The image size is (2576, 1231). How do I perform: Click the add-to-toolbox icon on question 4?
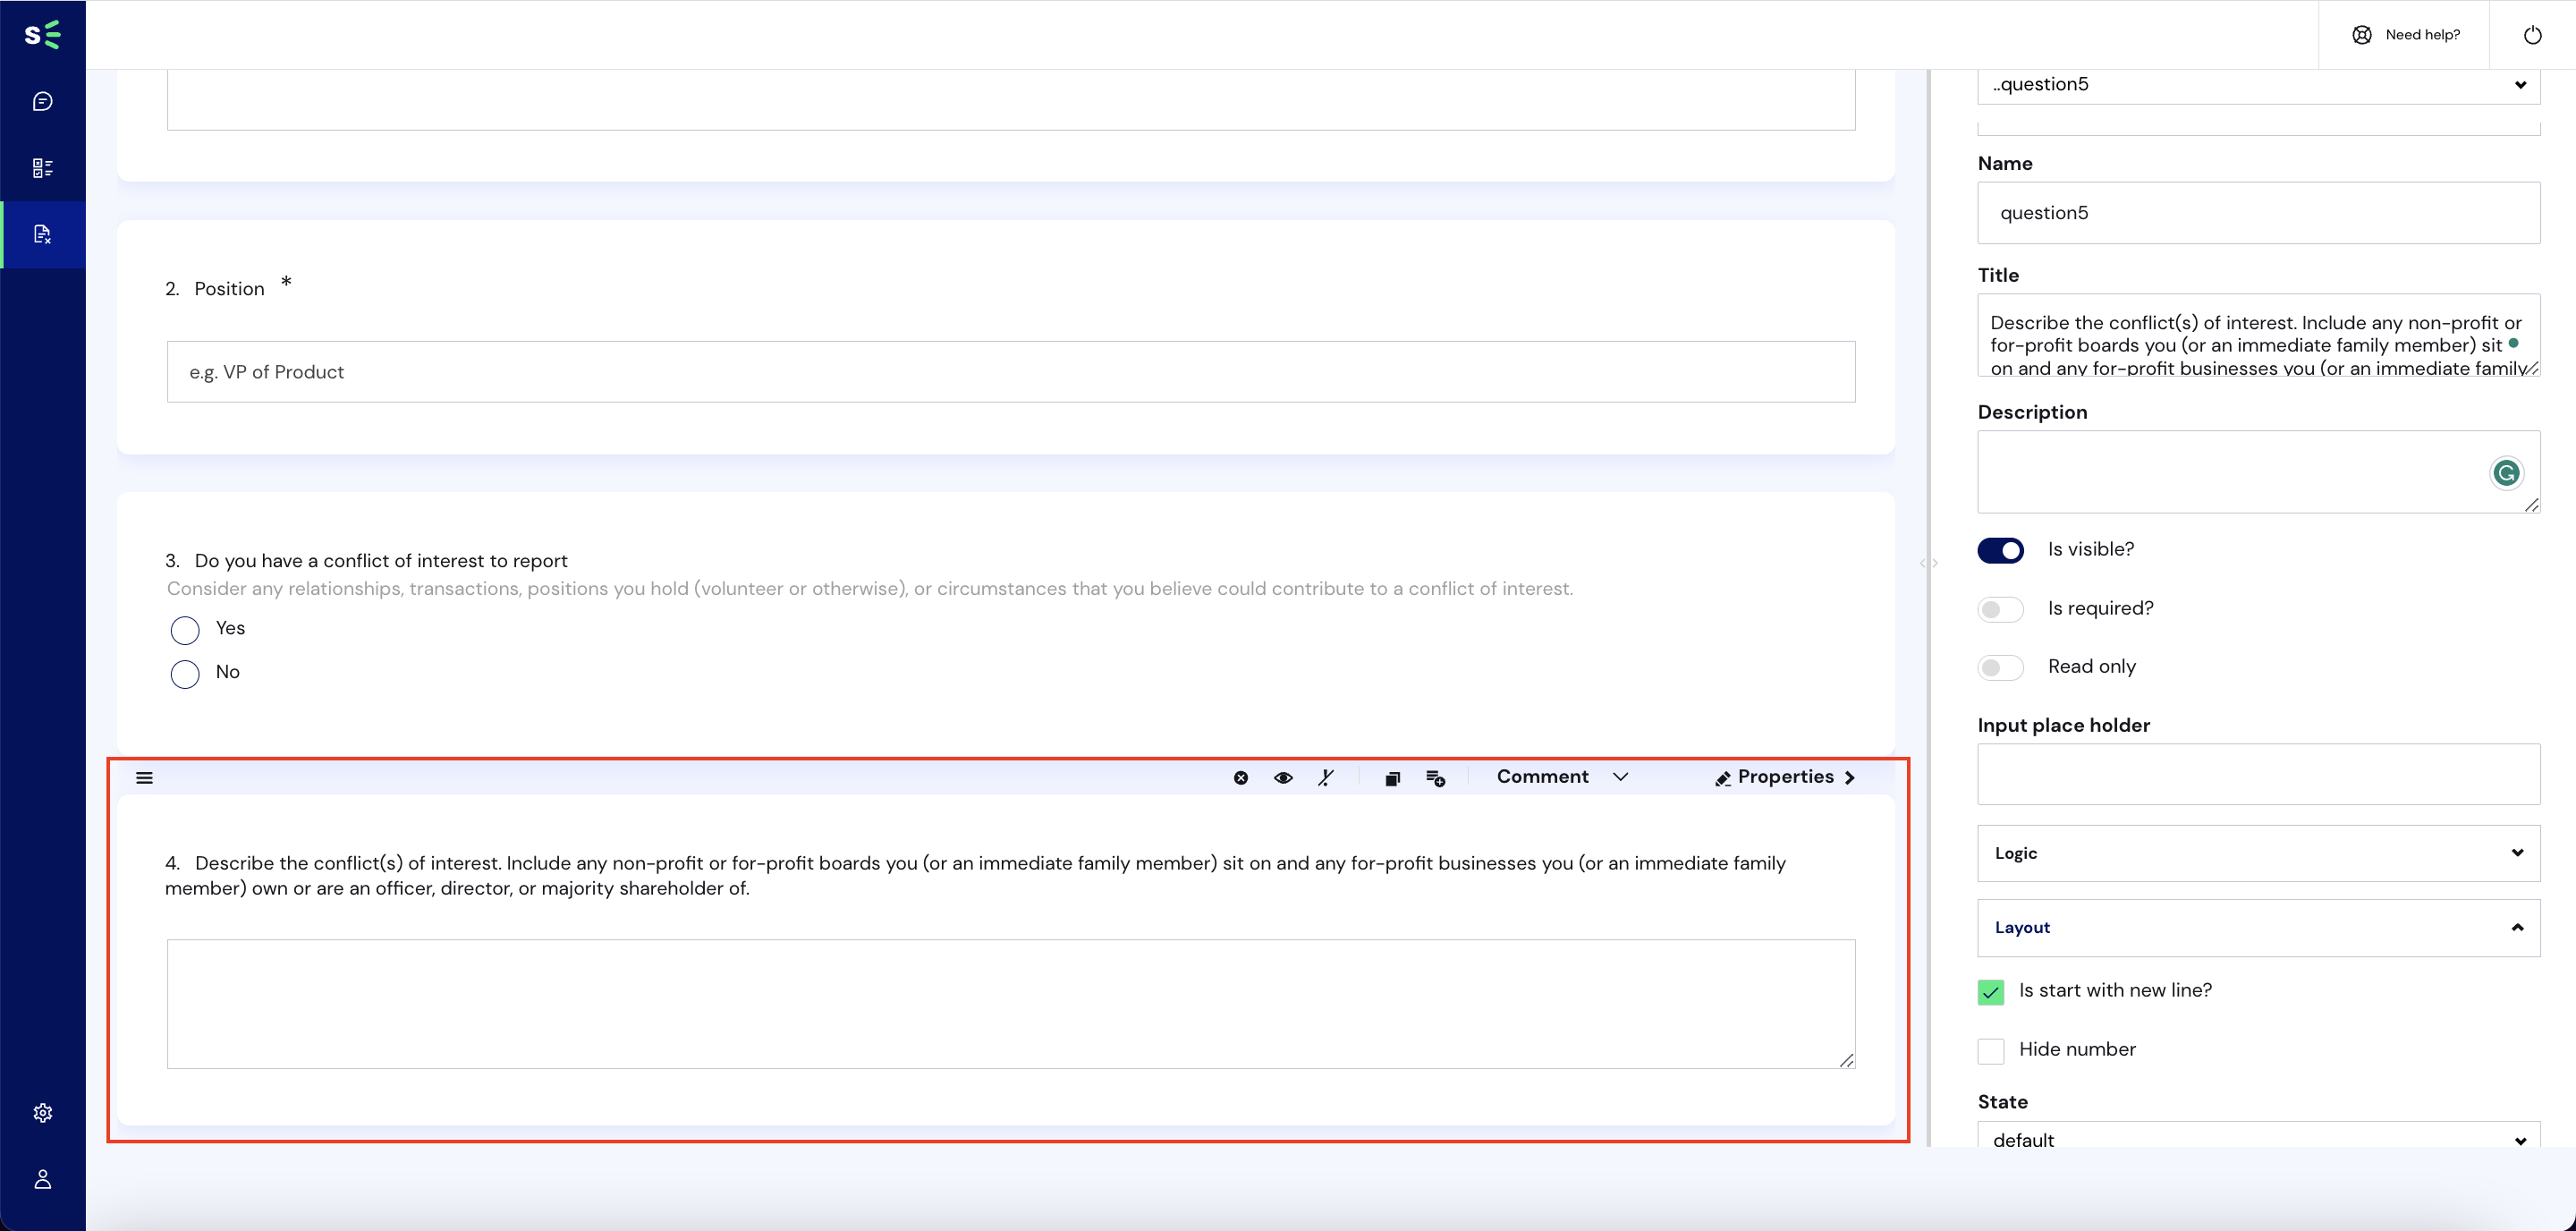1435,778
